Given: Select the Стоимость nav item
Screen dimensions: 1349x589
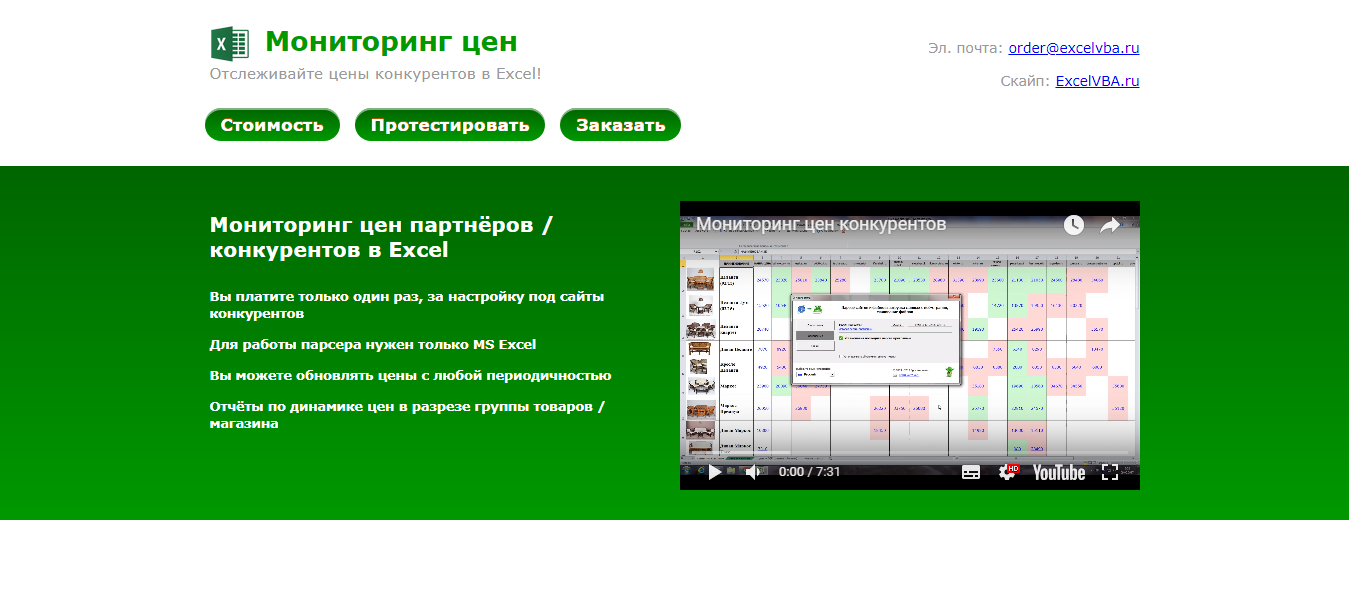Looking at the screenshot, I should pos(272,124).
